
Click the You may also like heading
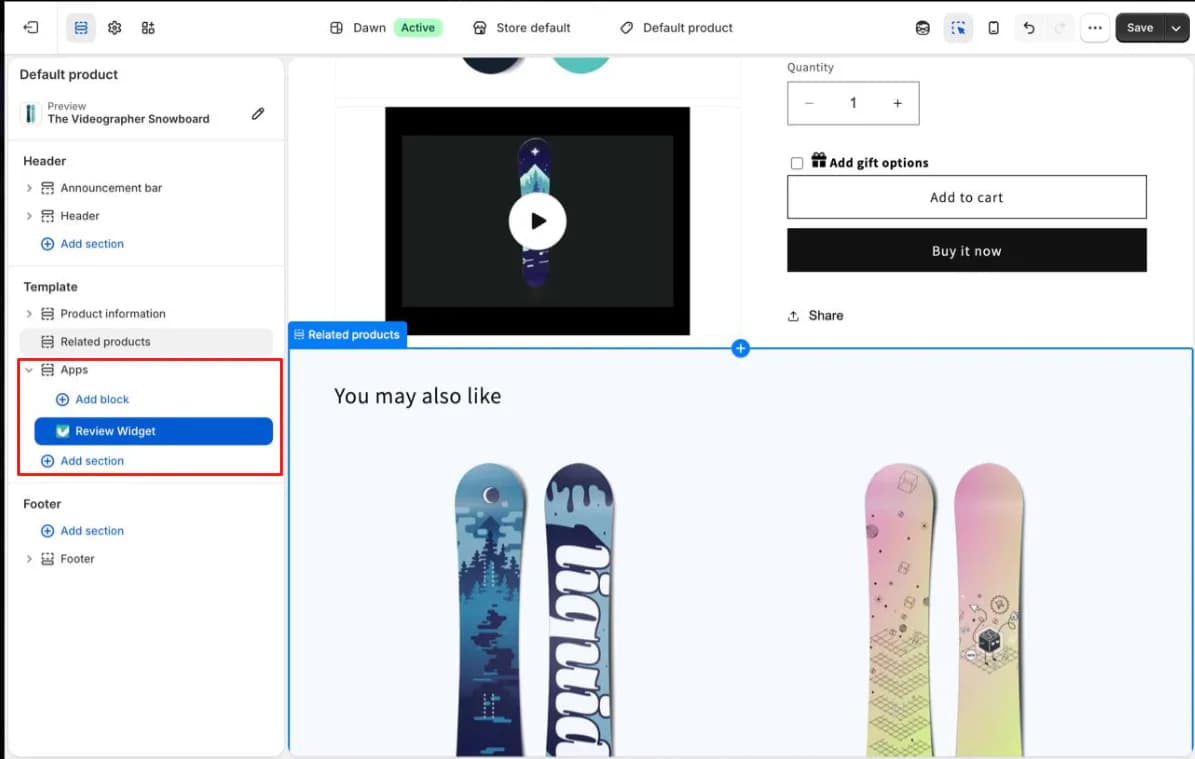click(418, 396)
